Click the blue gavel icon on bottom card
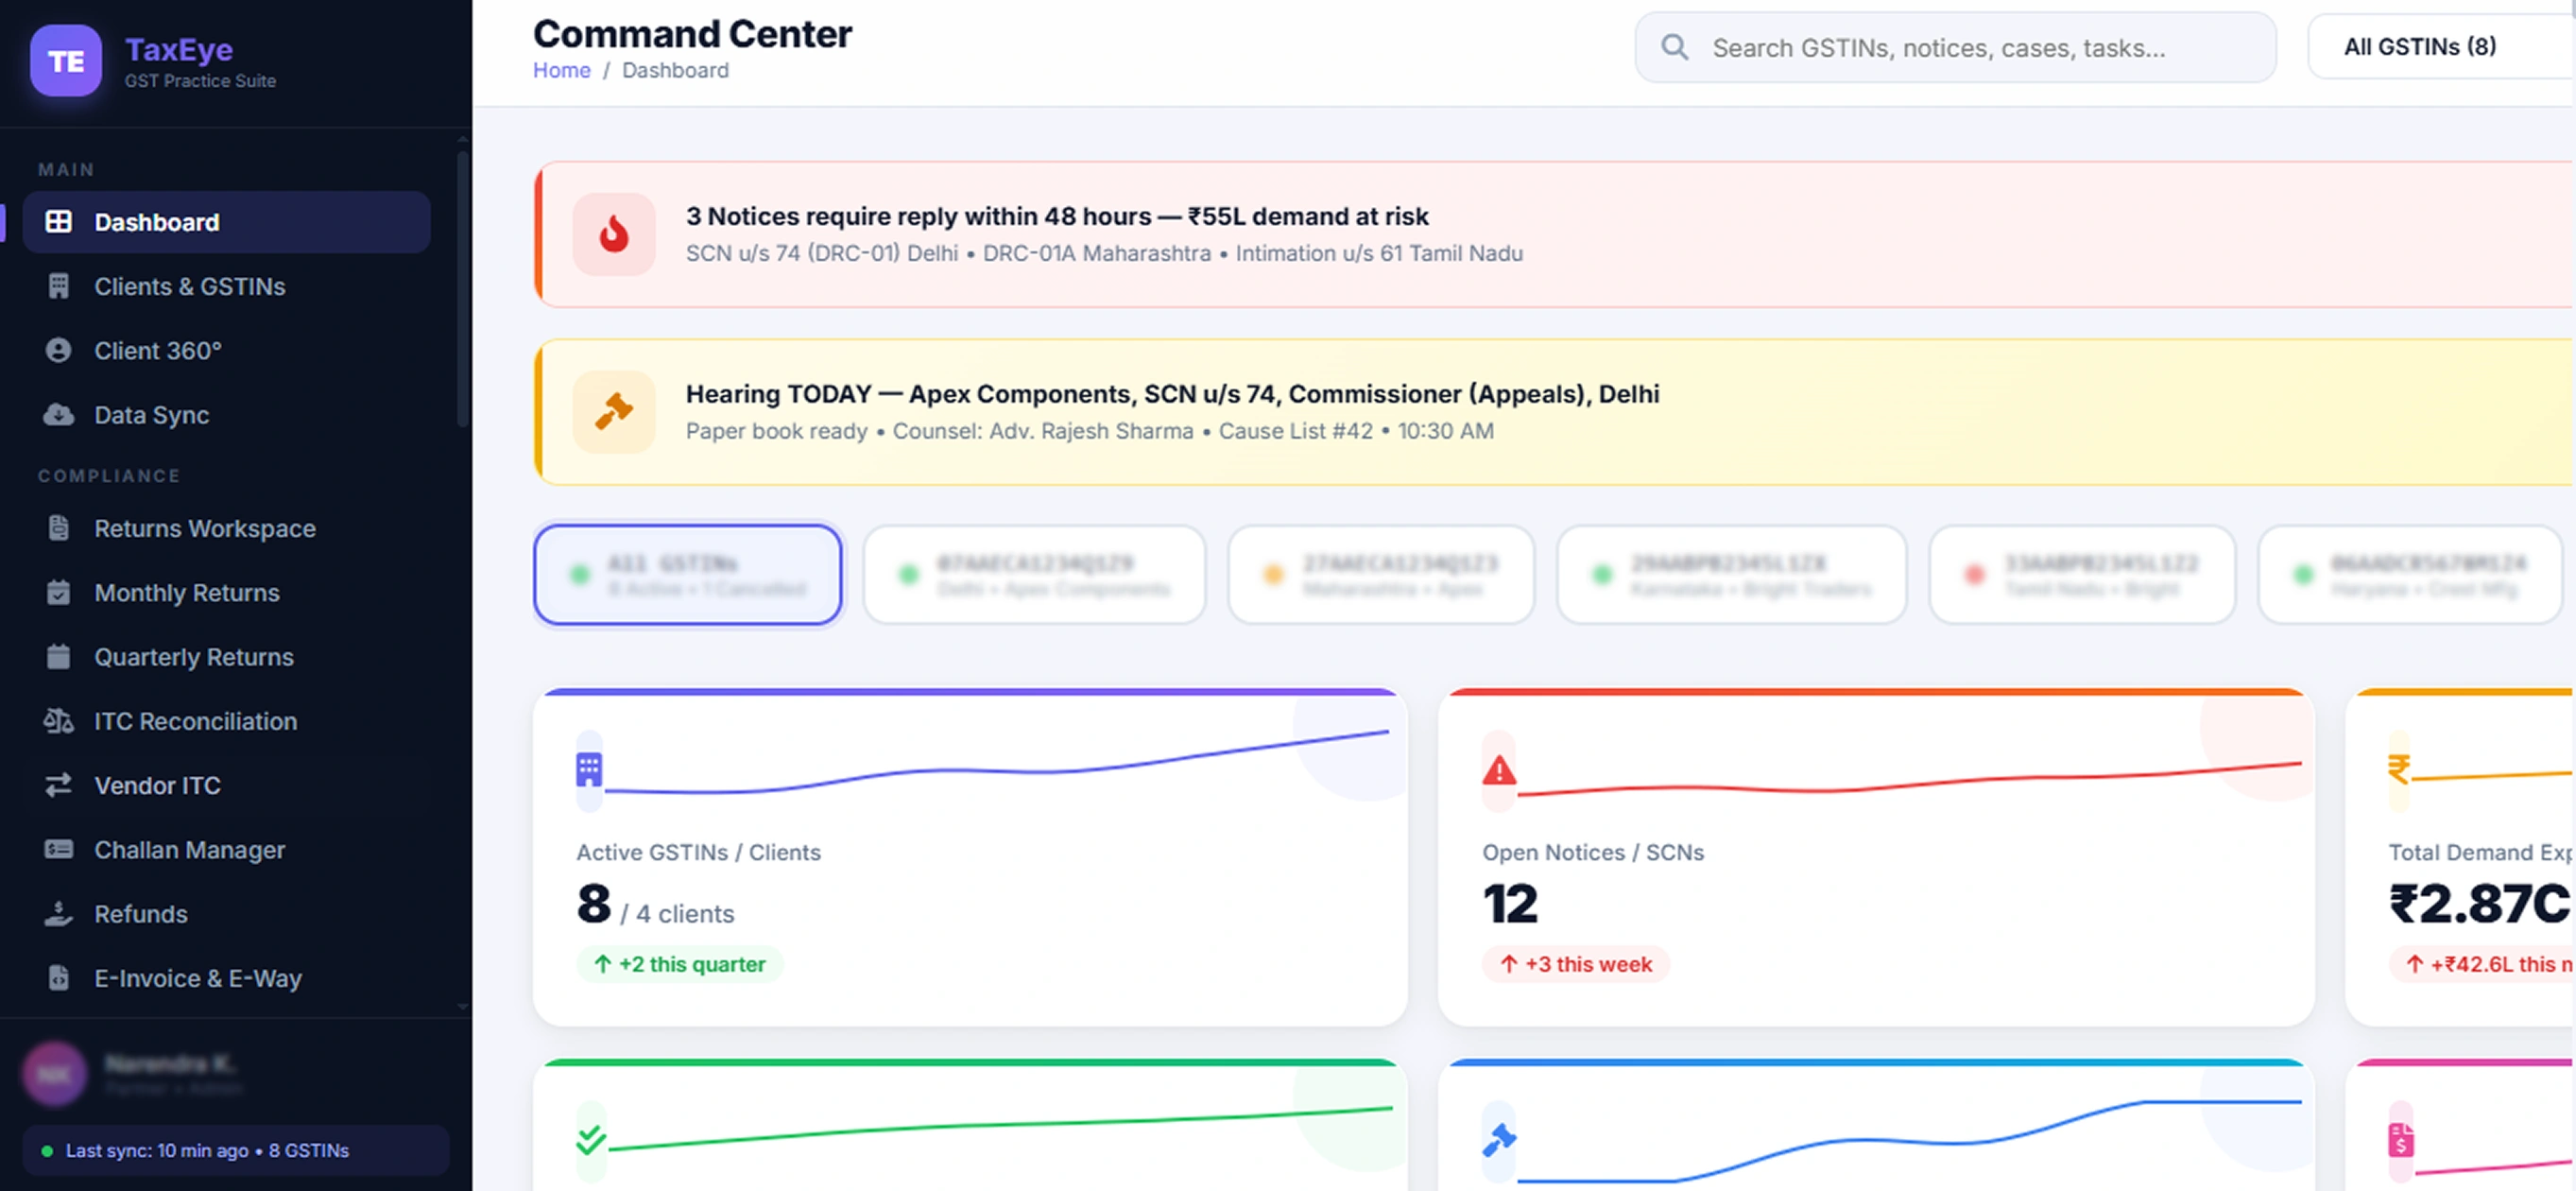 1498,1139
